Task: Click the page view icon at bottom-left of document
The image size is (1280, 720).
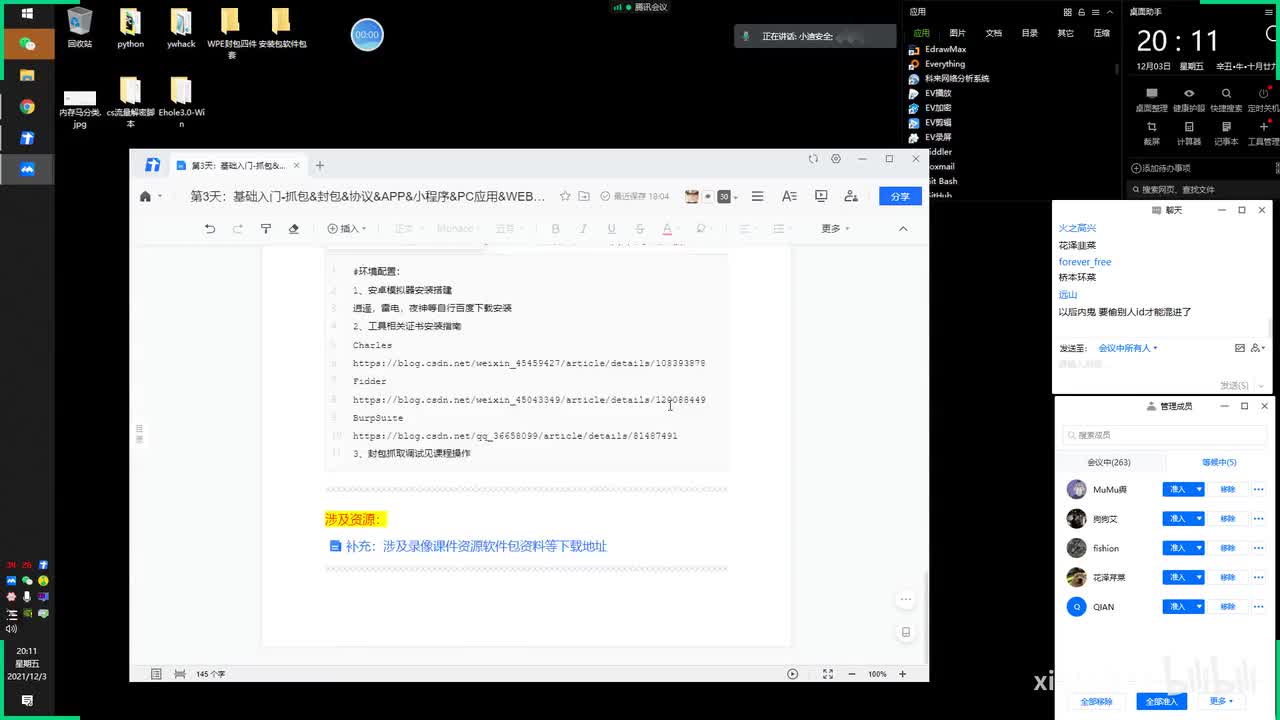Action: (x=156, y=674)
